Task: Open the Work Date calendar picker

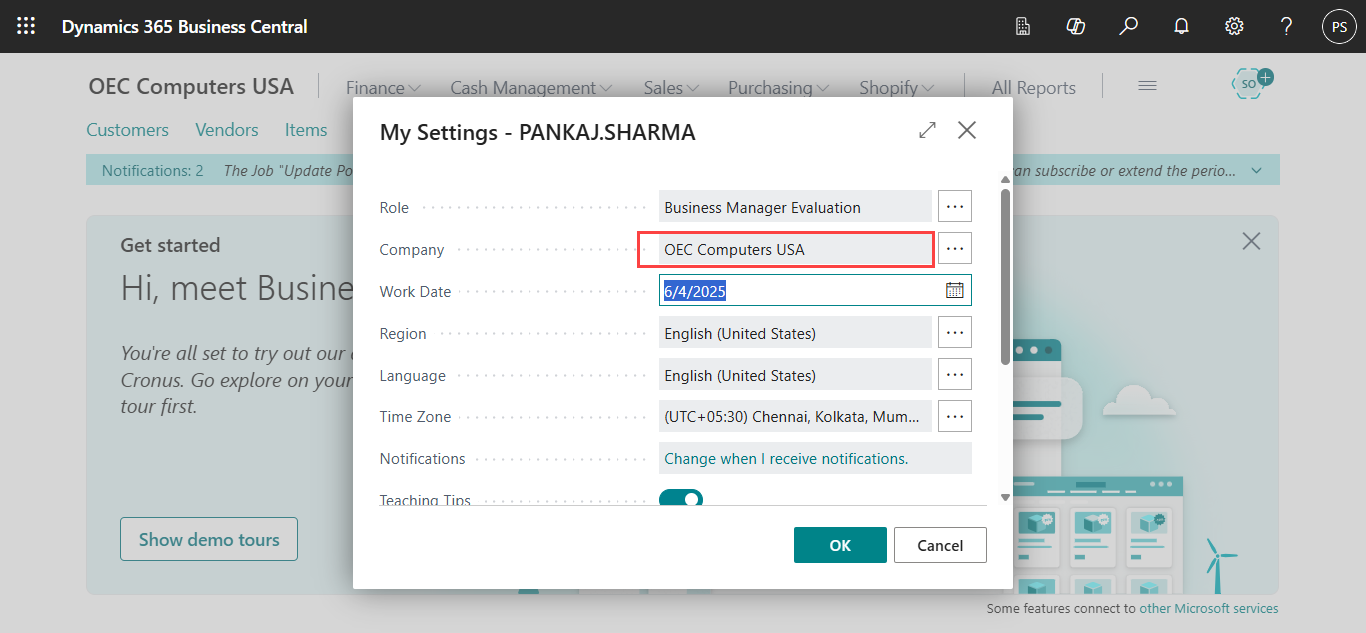Action: (x=954, y=291)
